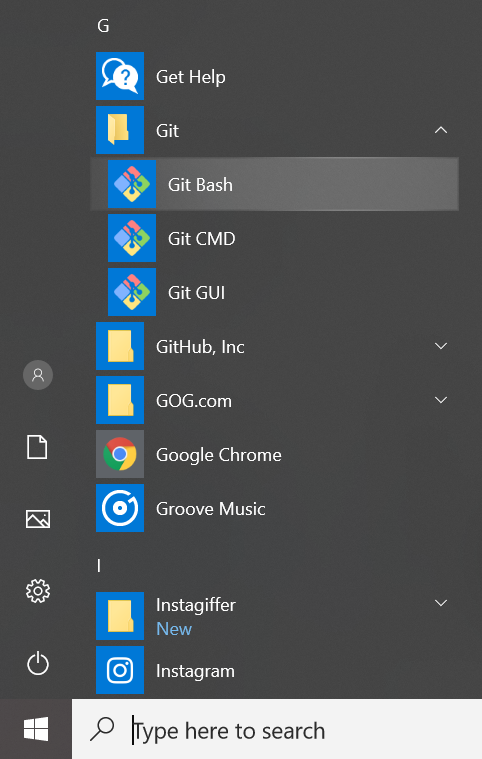This screenshot has height=759, width=482.
Task: Click the "GitHub, Inc" label
Action: coord(200,347)
